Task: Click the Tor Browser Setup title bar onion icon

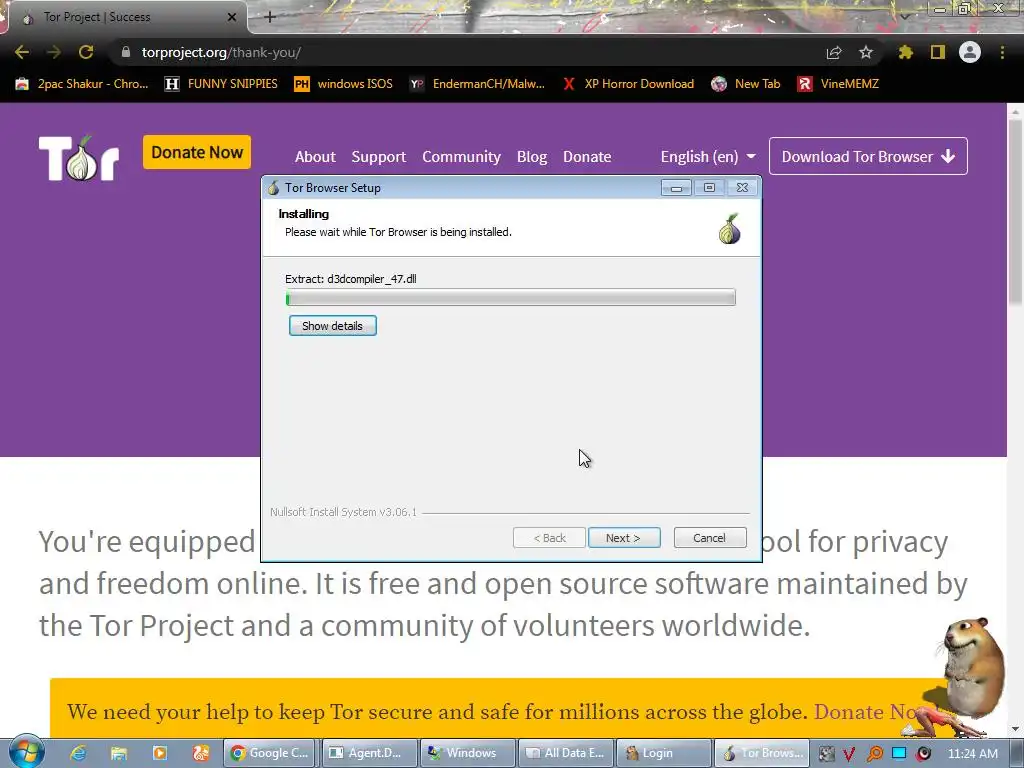Action: [273, 188]
